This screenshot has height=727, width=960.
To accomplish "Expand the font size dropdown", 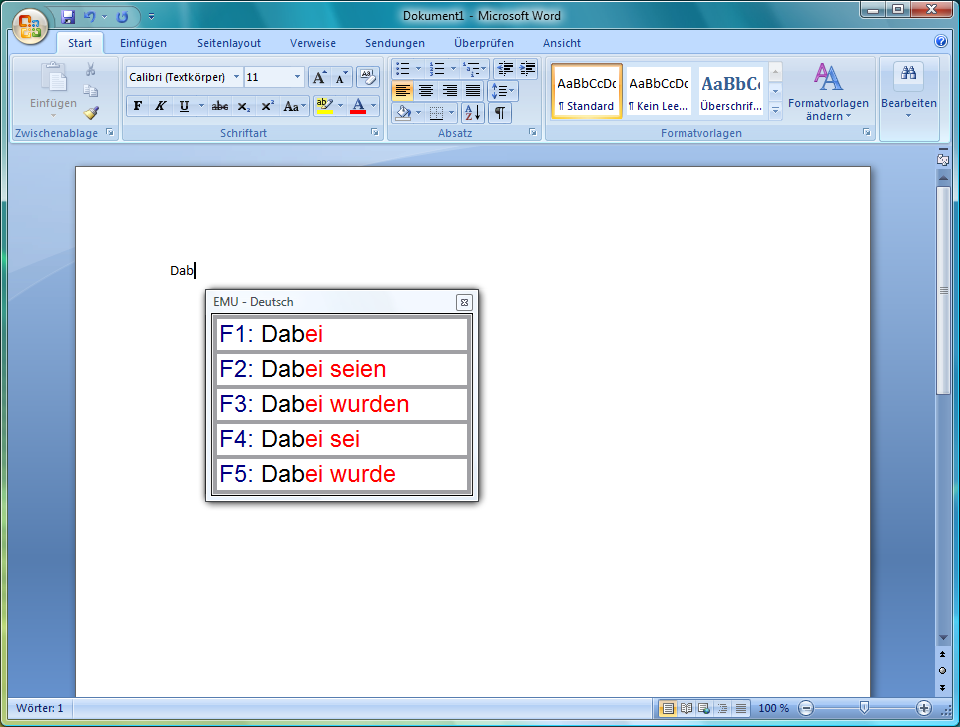I will pos(298,77).
